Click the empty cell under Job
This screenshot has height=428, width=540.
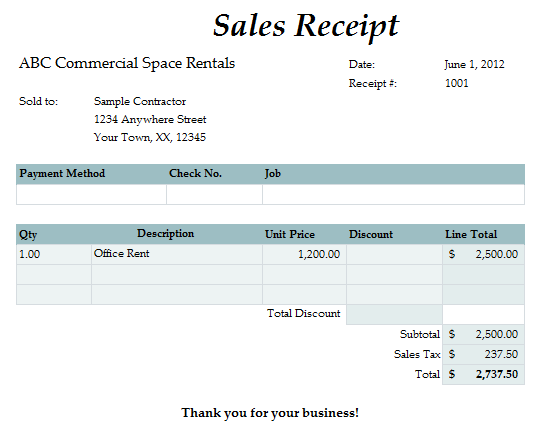tap(394, 195)
